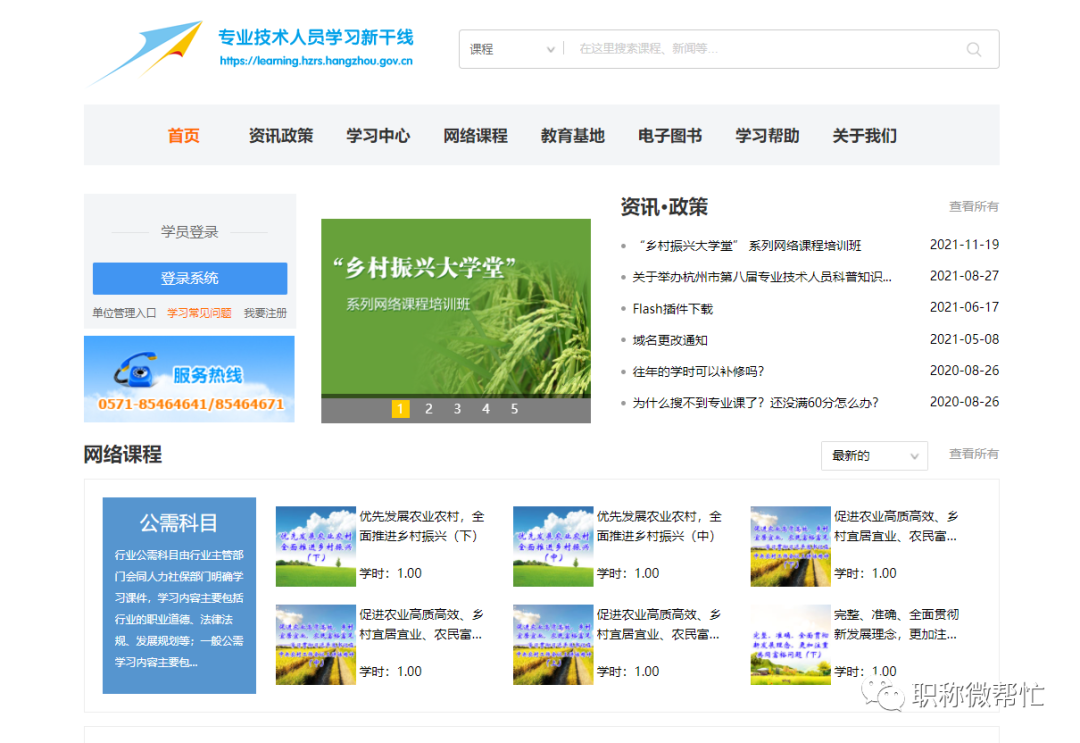Open news about 第八届专业技术人员科普知识
This screenshot has height=743, width=1080.
coord(762,277)
